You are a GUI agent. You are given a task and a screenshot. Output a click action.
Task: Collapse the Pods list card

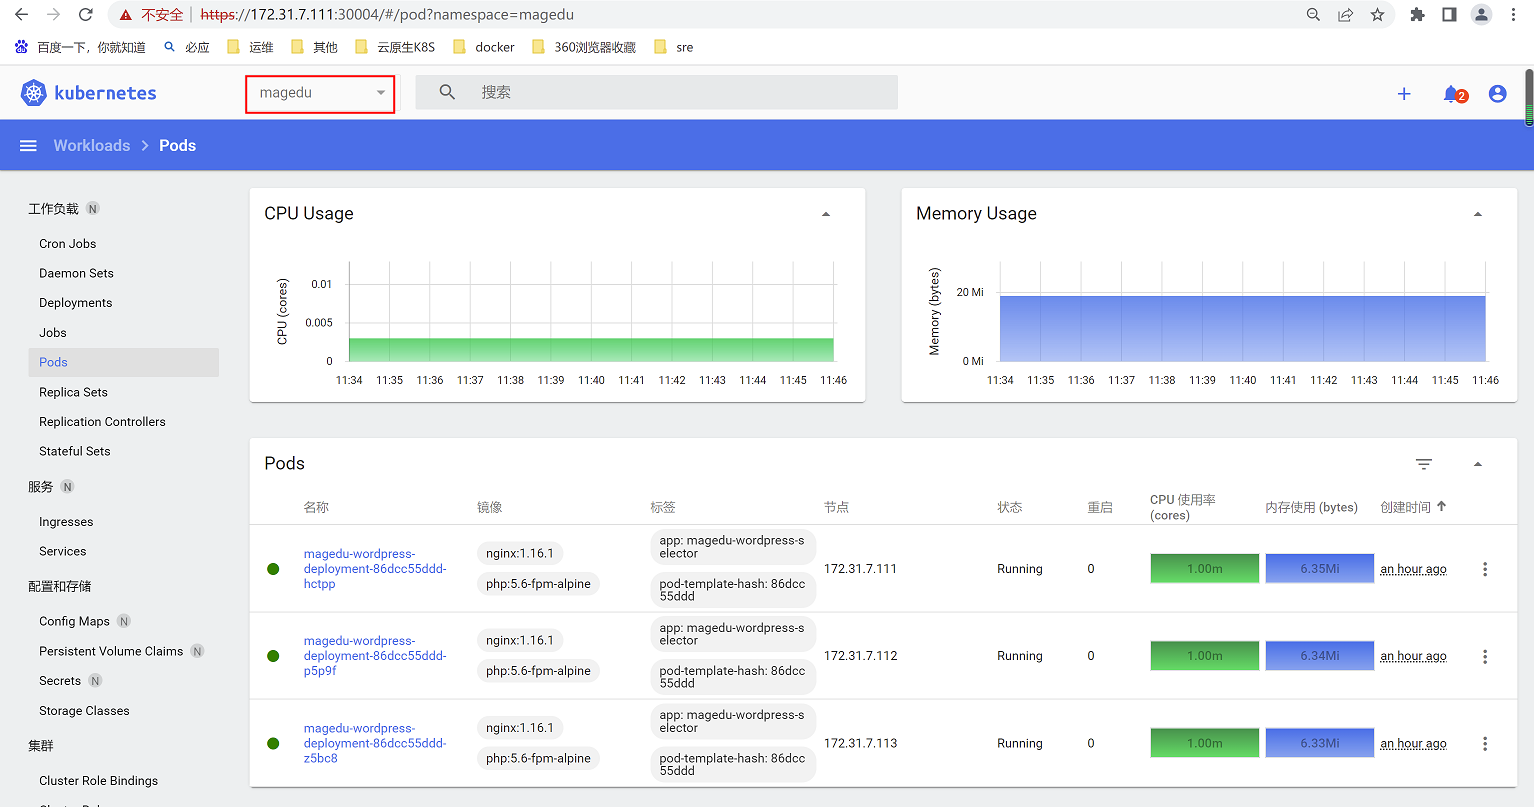coord(1477,464)
